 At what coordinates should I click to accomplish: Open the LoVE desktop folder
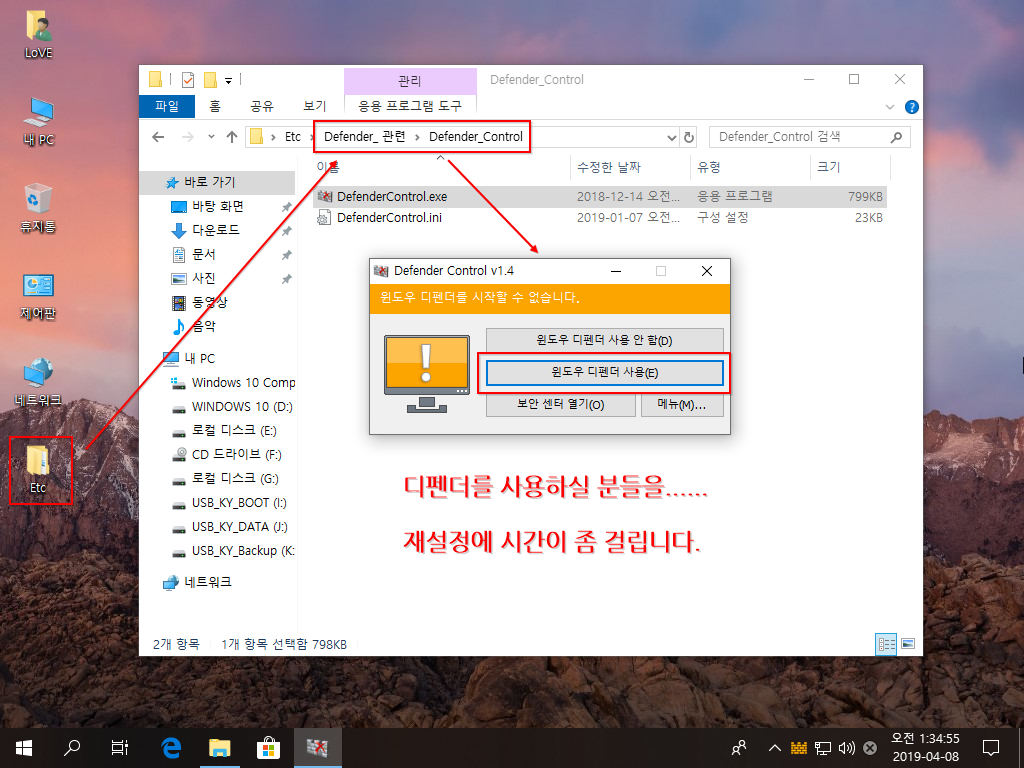[38, 35]
